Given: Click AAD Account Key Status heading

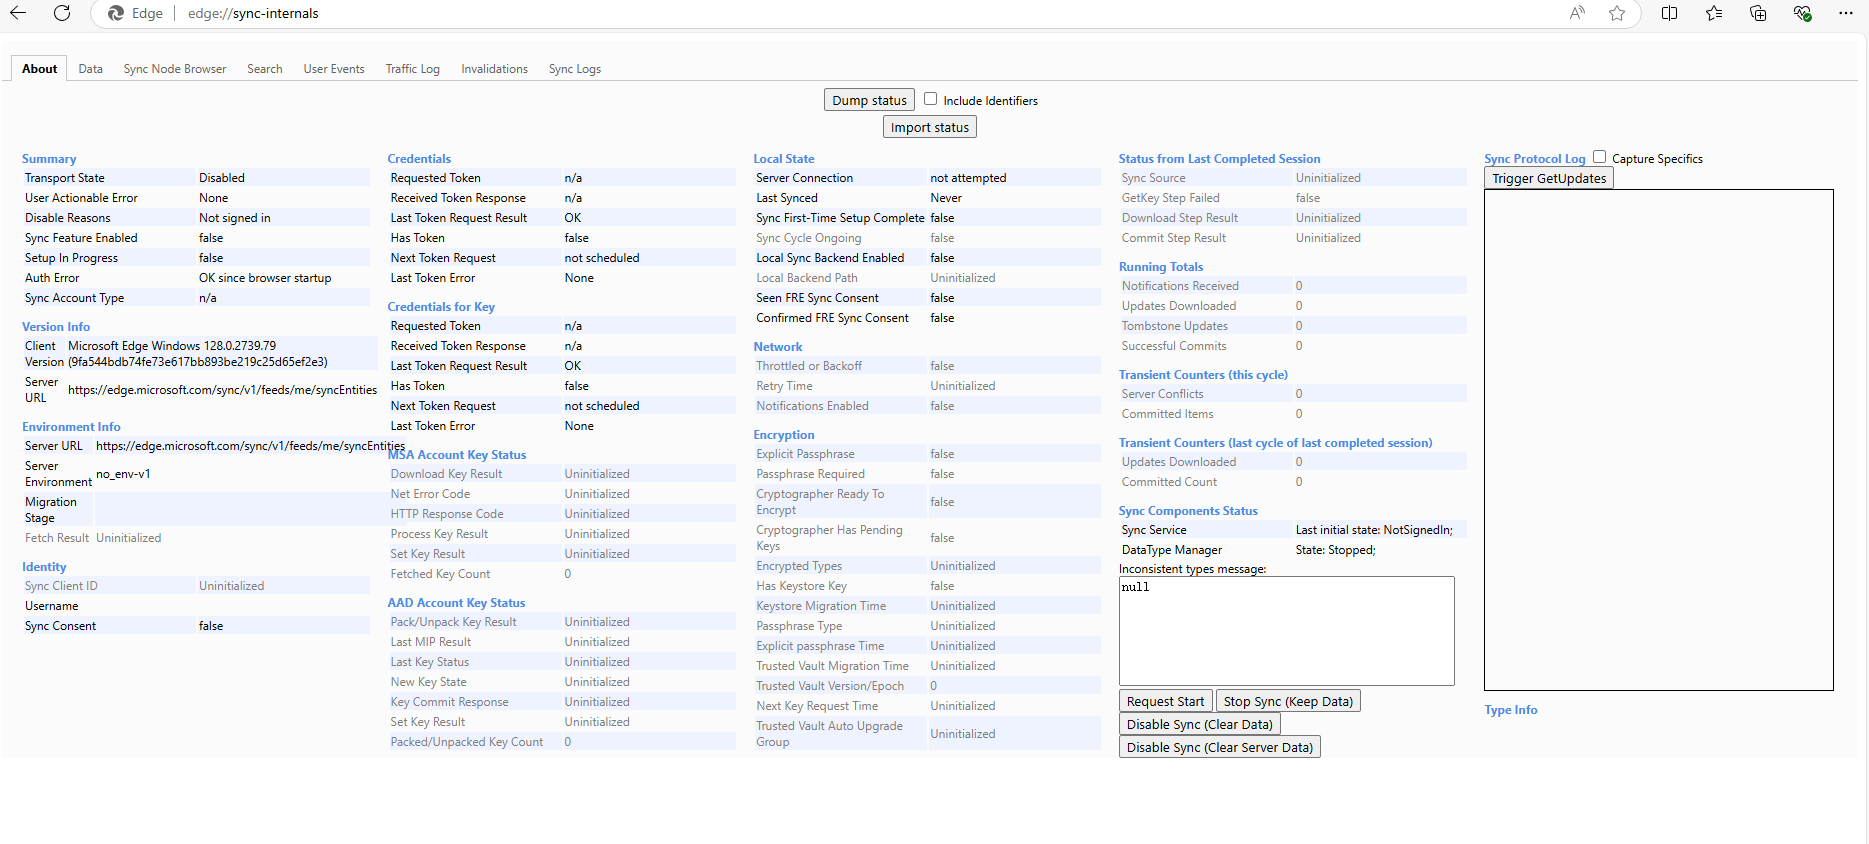Looking at the screenshot, I should 456,602.
